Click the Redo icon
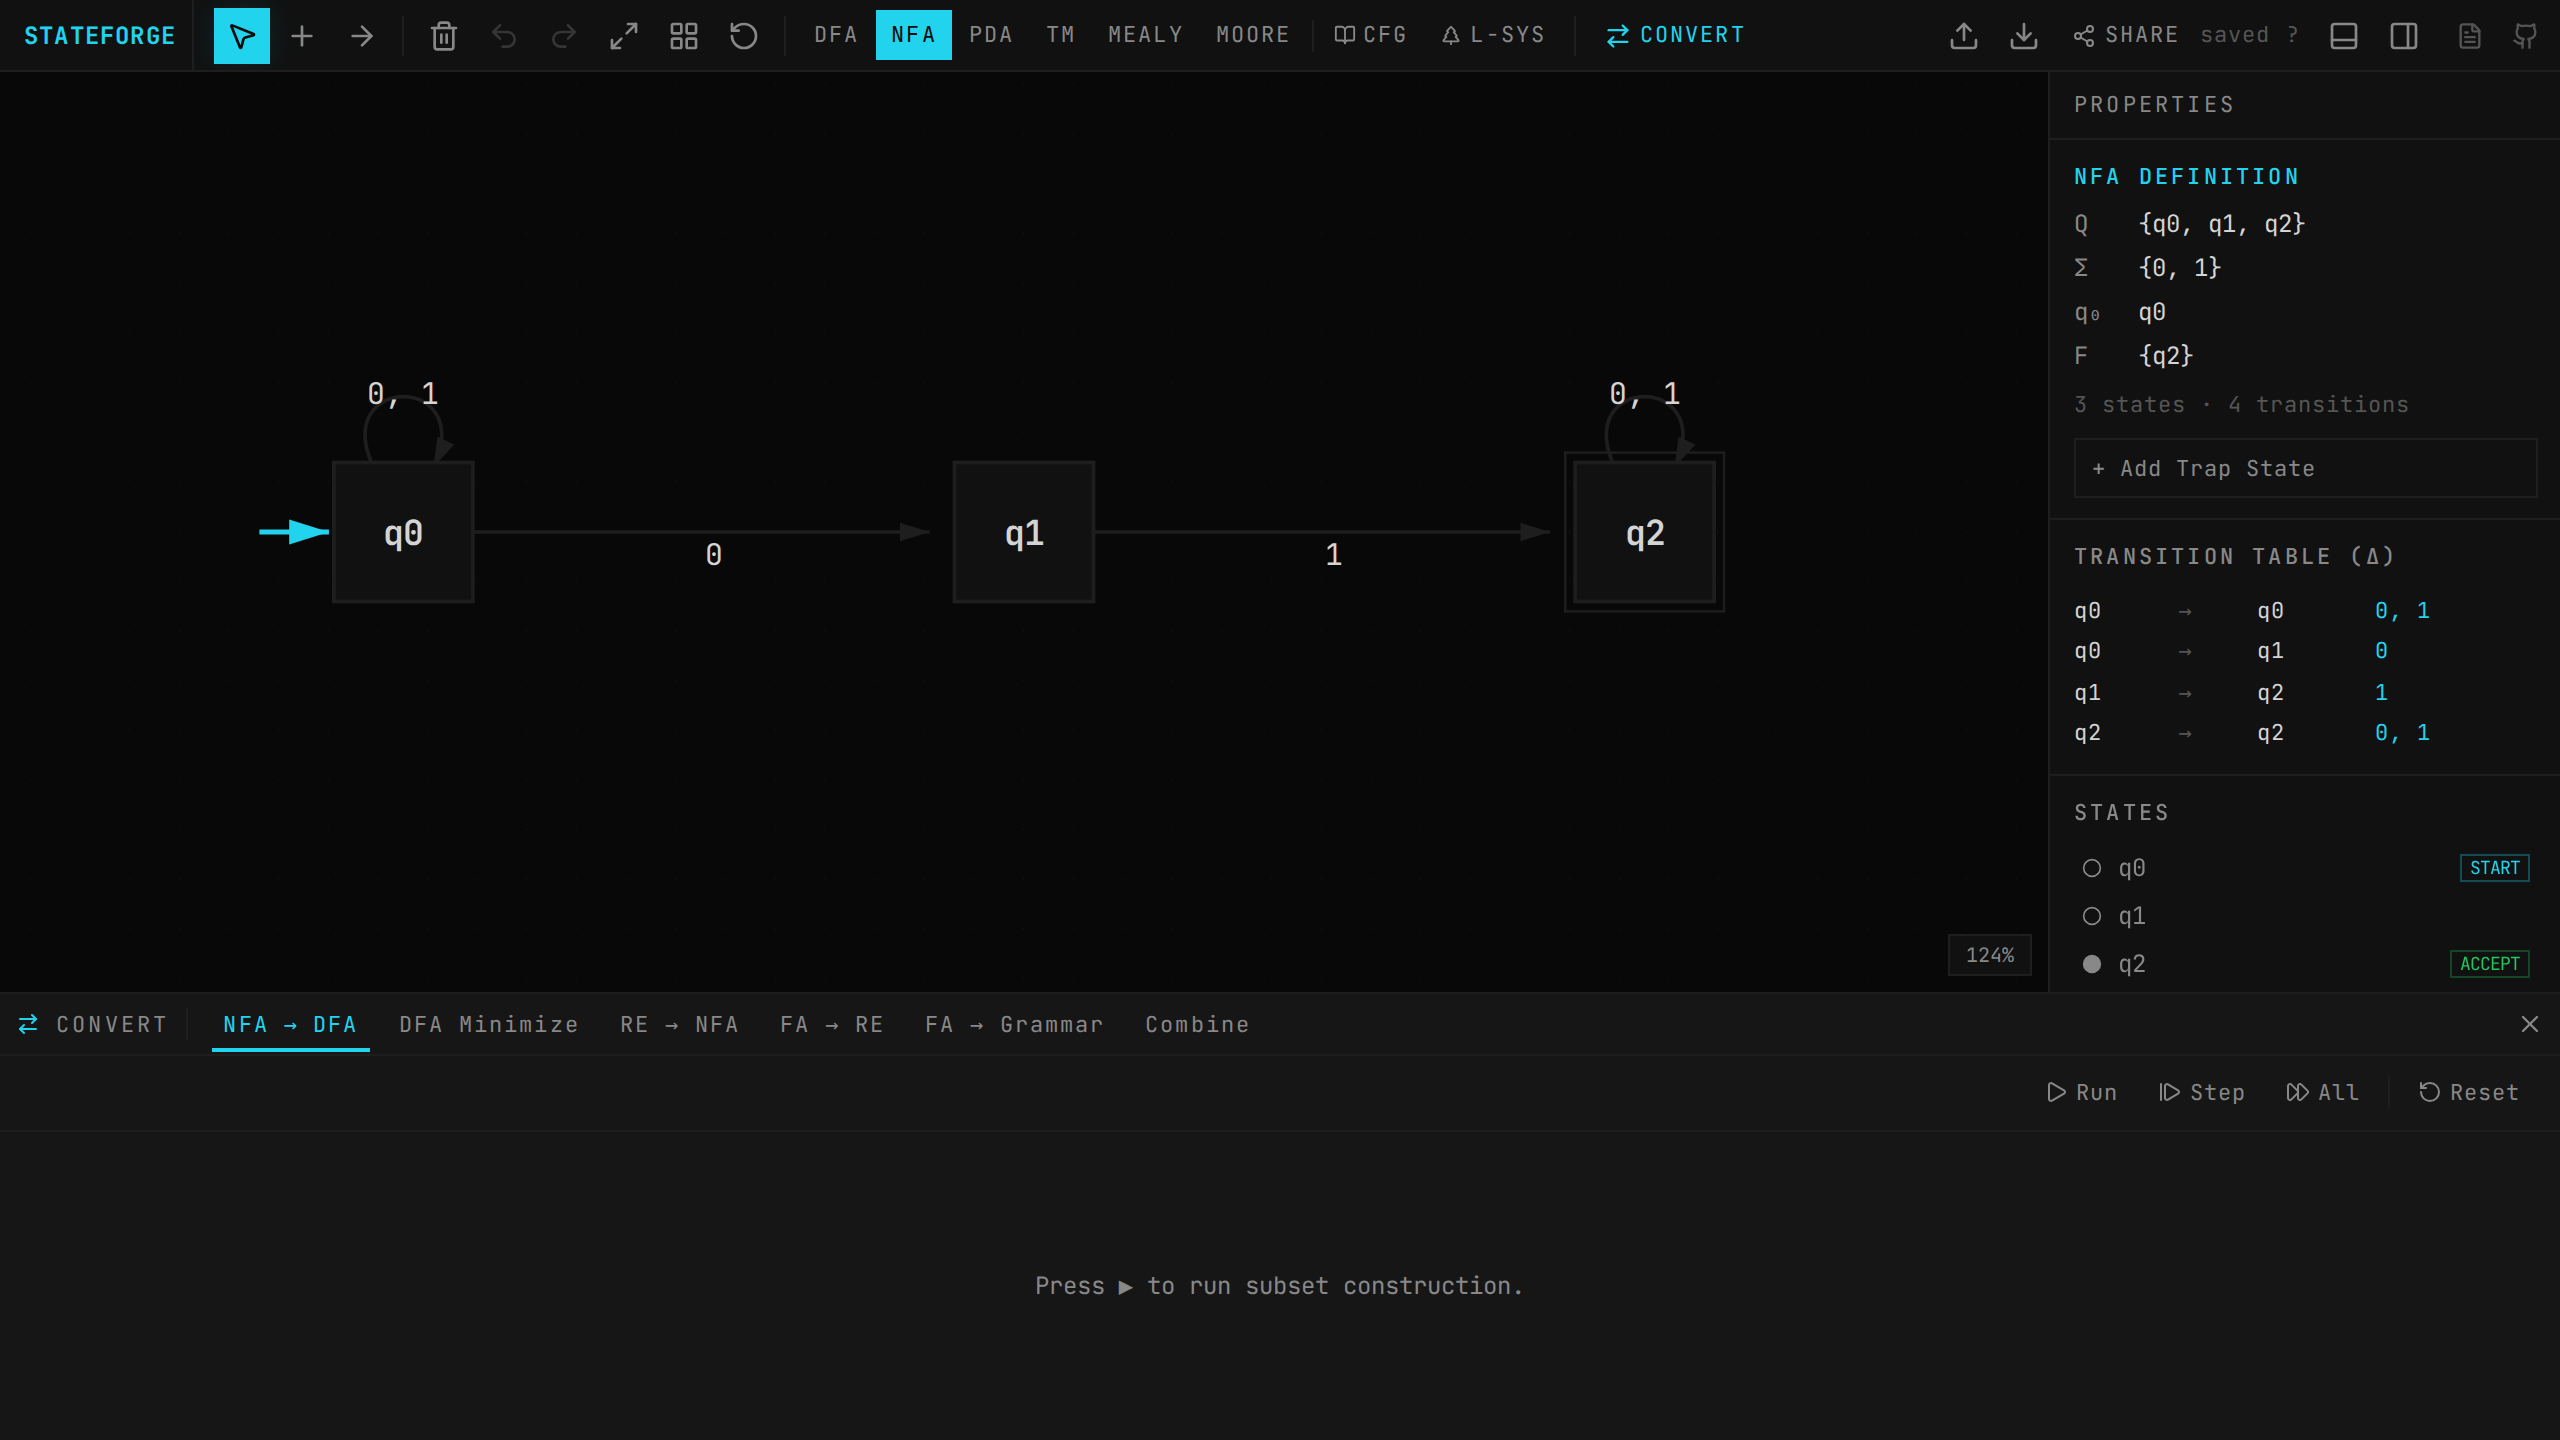Viewport: 2560px width, 1440px height. (564, 35)
